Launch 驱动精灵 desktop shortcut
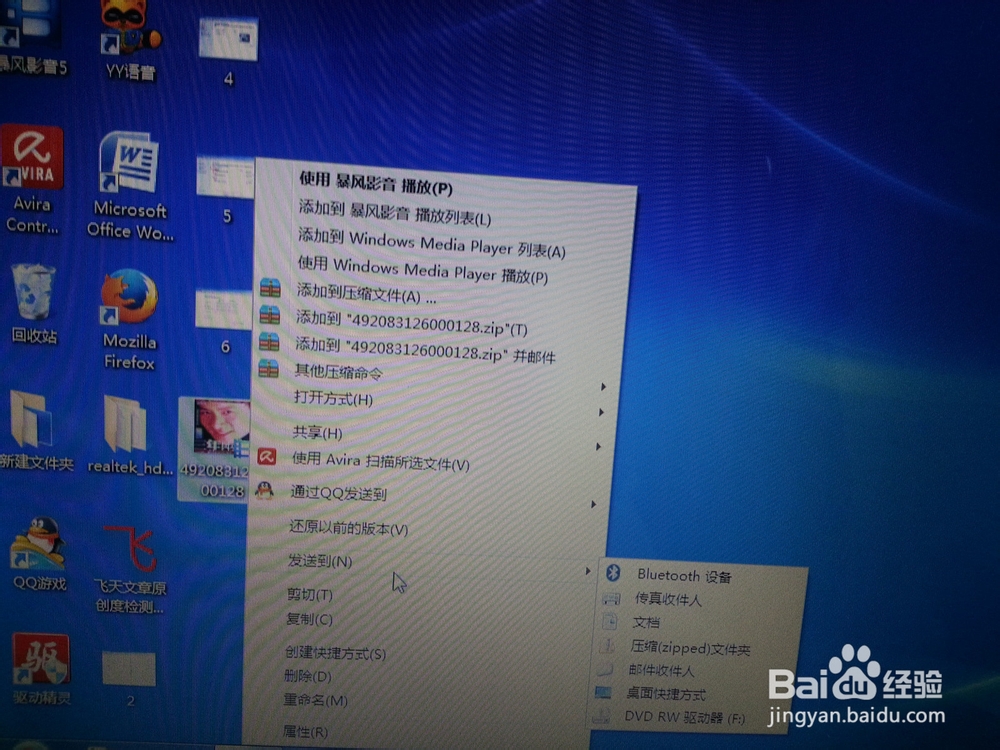This screenshot has height=750, width=1000. click(41, 670)
